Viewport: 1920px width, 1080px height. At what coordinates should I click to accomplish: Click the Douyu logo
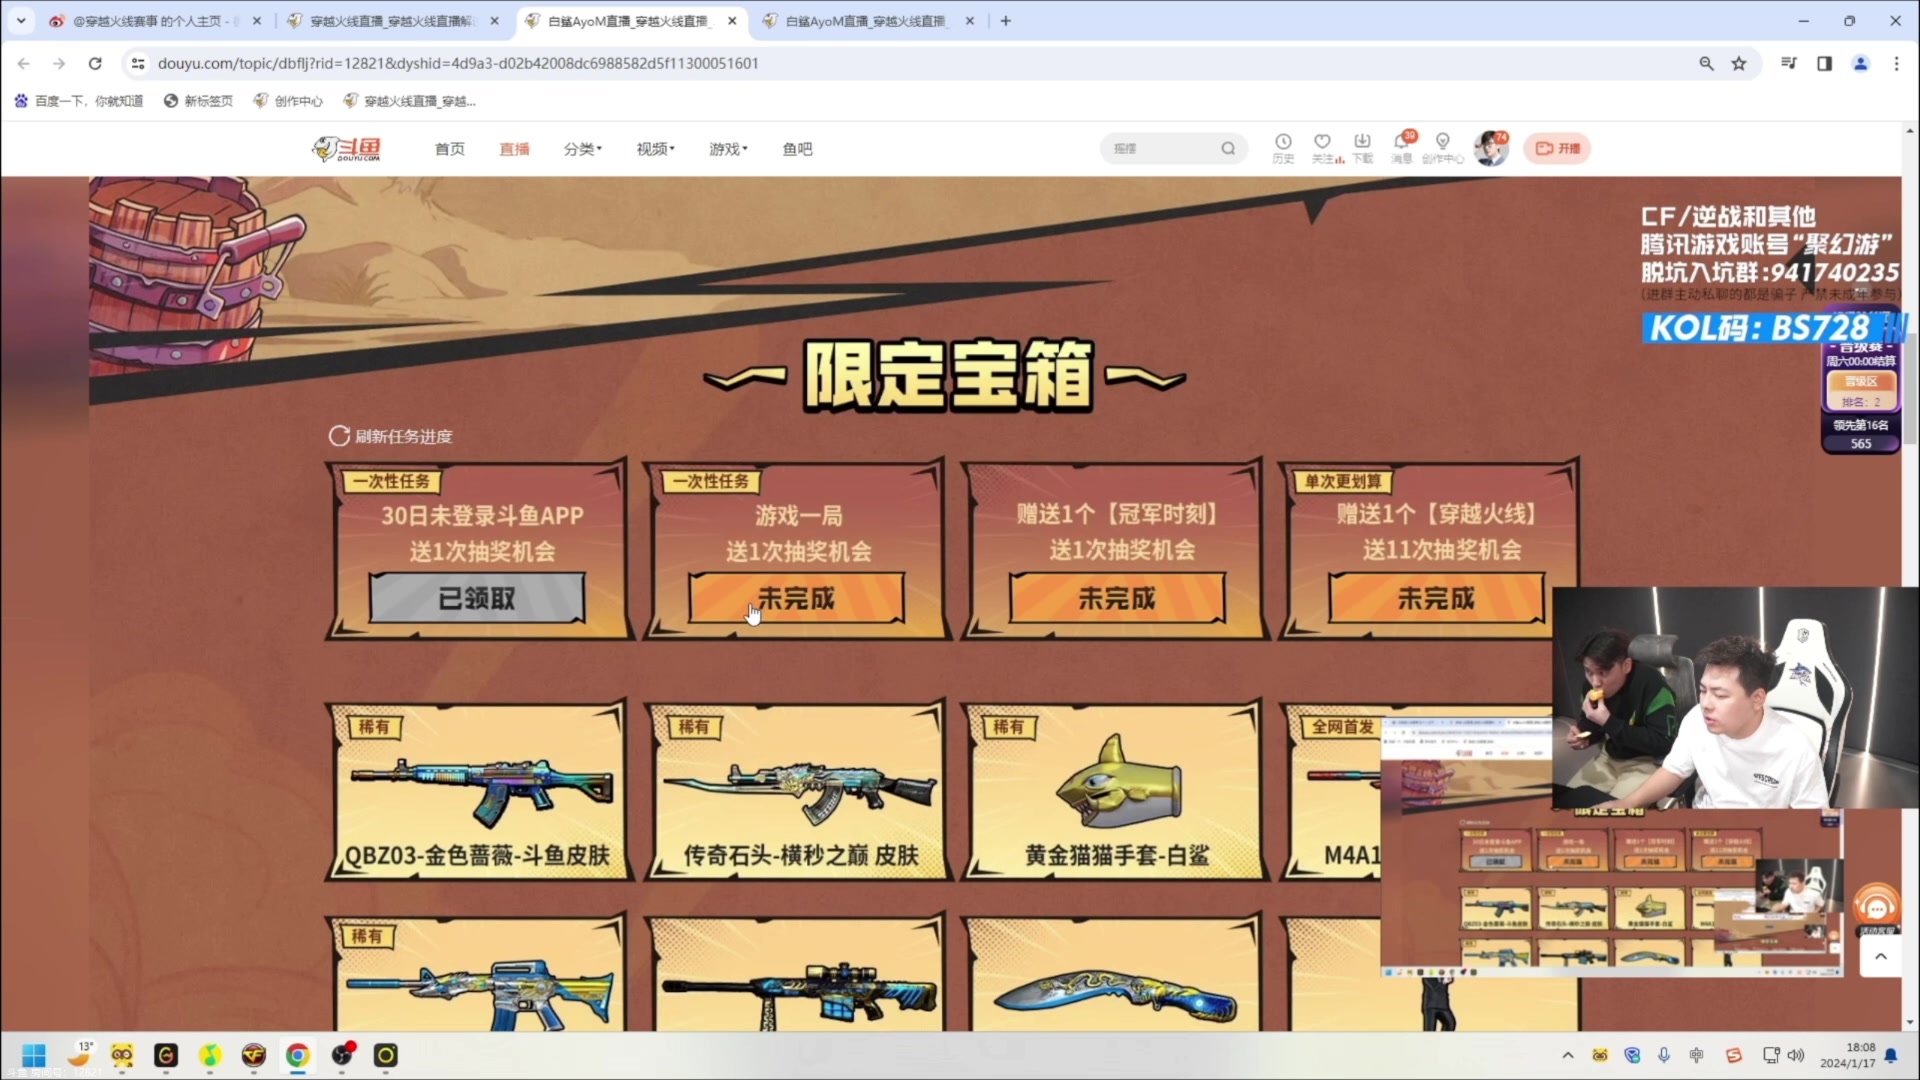346,149
